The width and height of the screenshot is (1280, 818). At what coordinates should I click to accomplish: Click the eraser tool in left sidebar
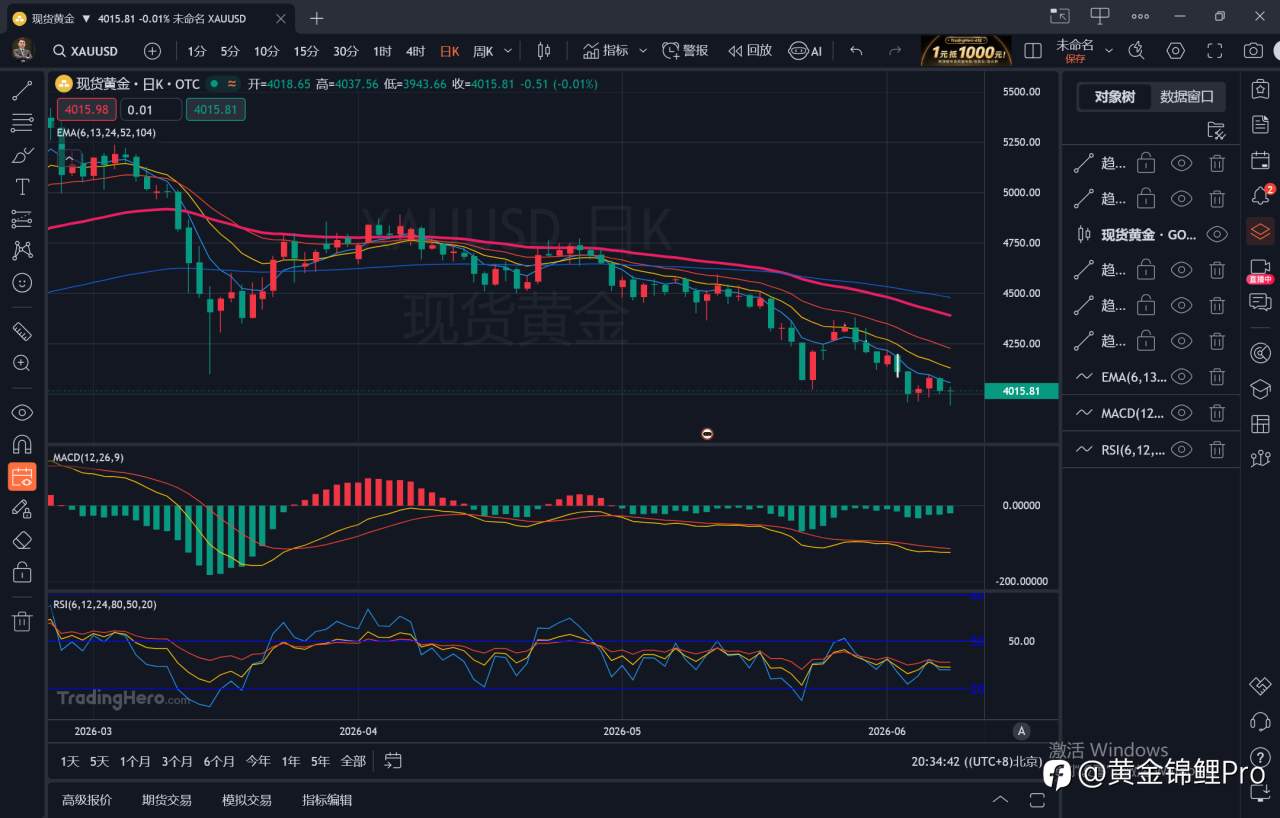tap(22, 540)
